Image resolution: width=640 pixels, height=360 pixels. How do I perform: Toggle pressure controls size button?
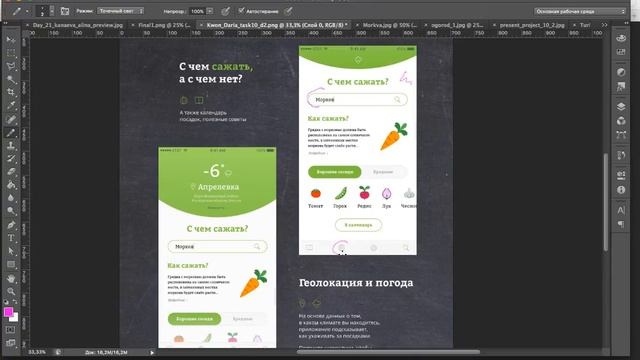pos(288,11)
